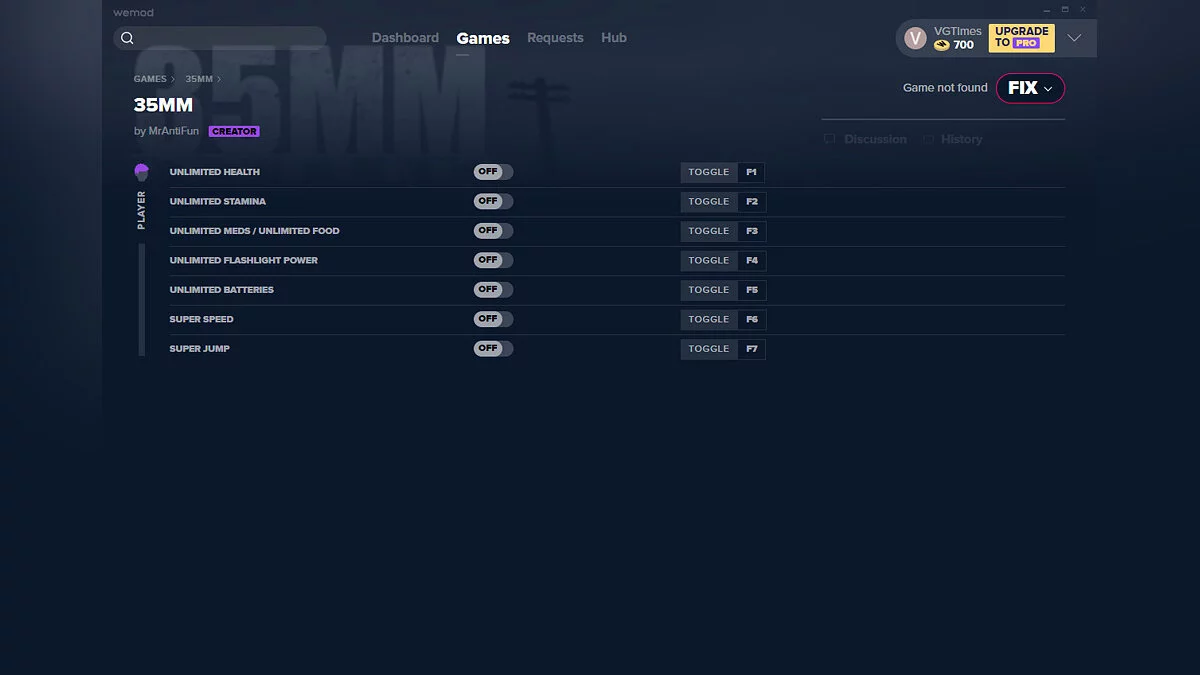The image size is (1200, 675).
Task: Maximize the WeMod window
Action: (x=1065, y=10)
